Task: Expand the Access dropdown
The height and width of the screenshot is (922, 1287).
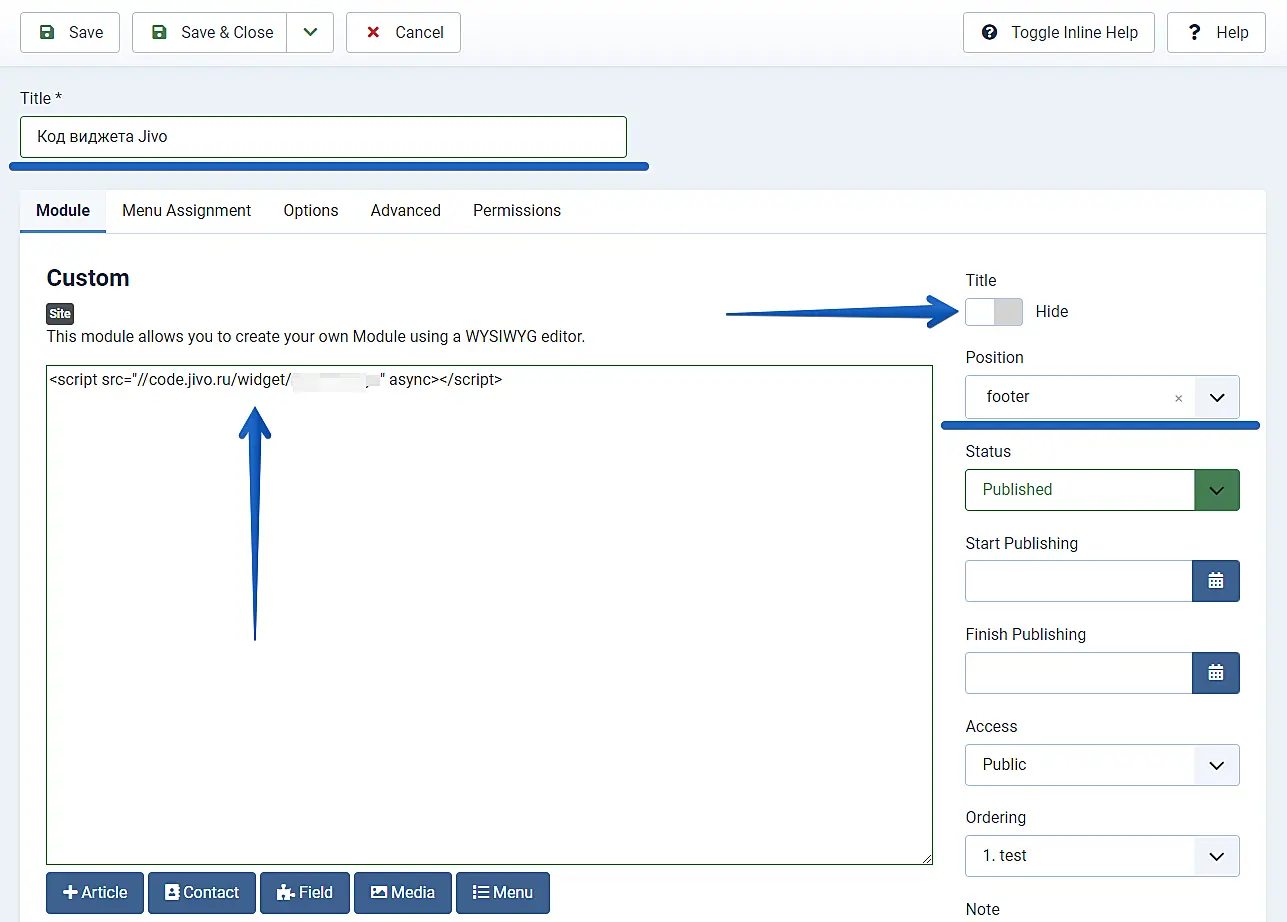Action: point(1216,765)
